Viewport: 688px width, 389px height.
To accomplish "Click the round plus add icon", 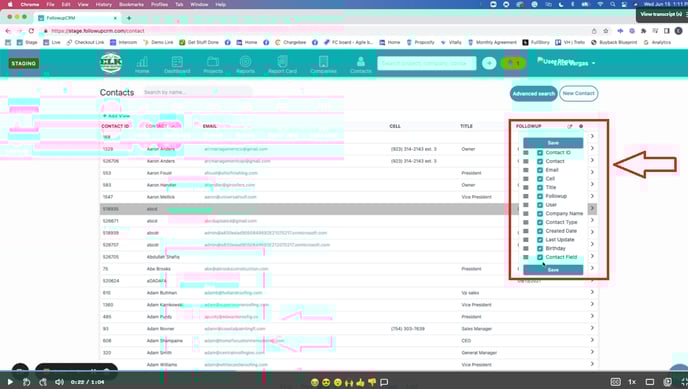I will (x=489, y=63).
